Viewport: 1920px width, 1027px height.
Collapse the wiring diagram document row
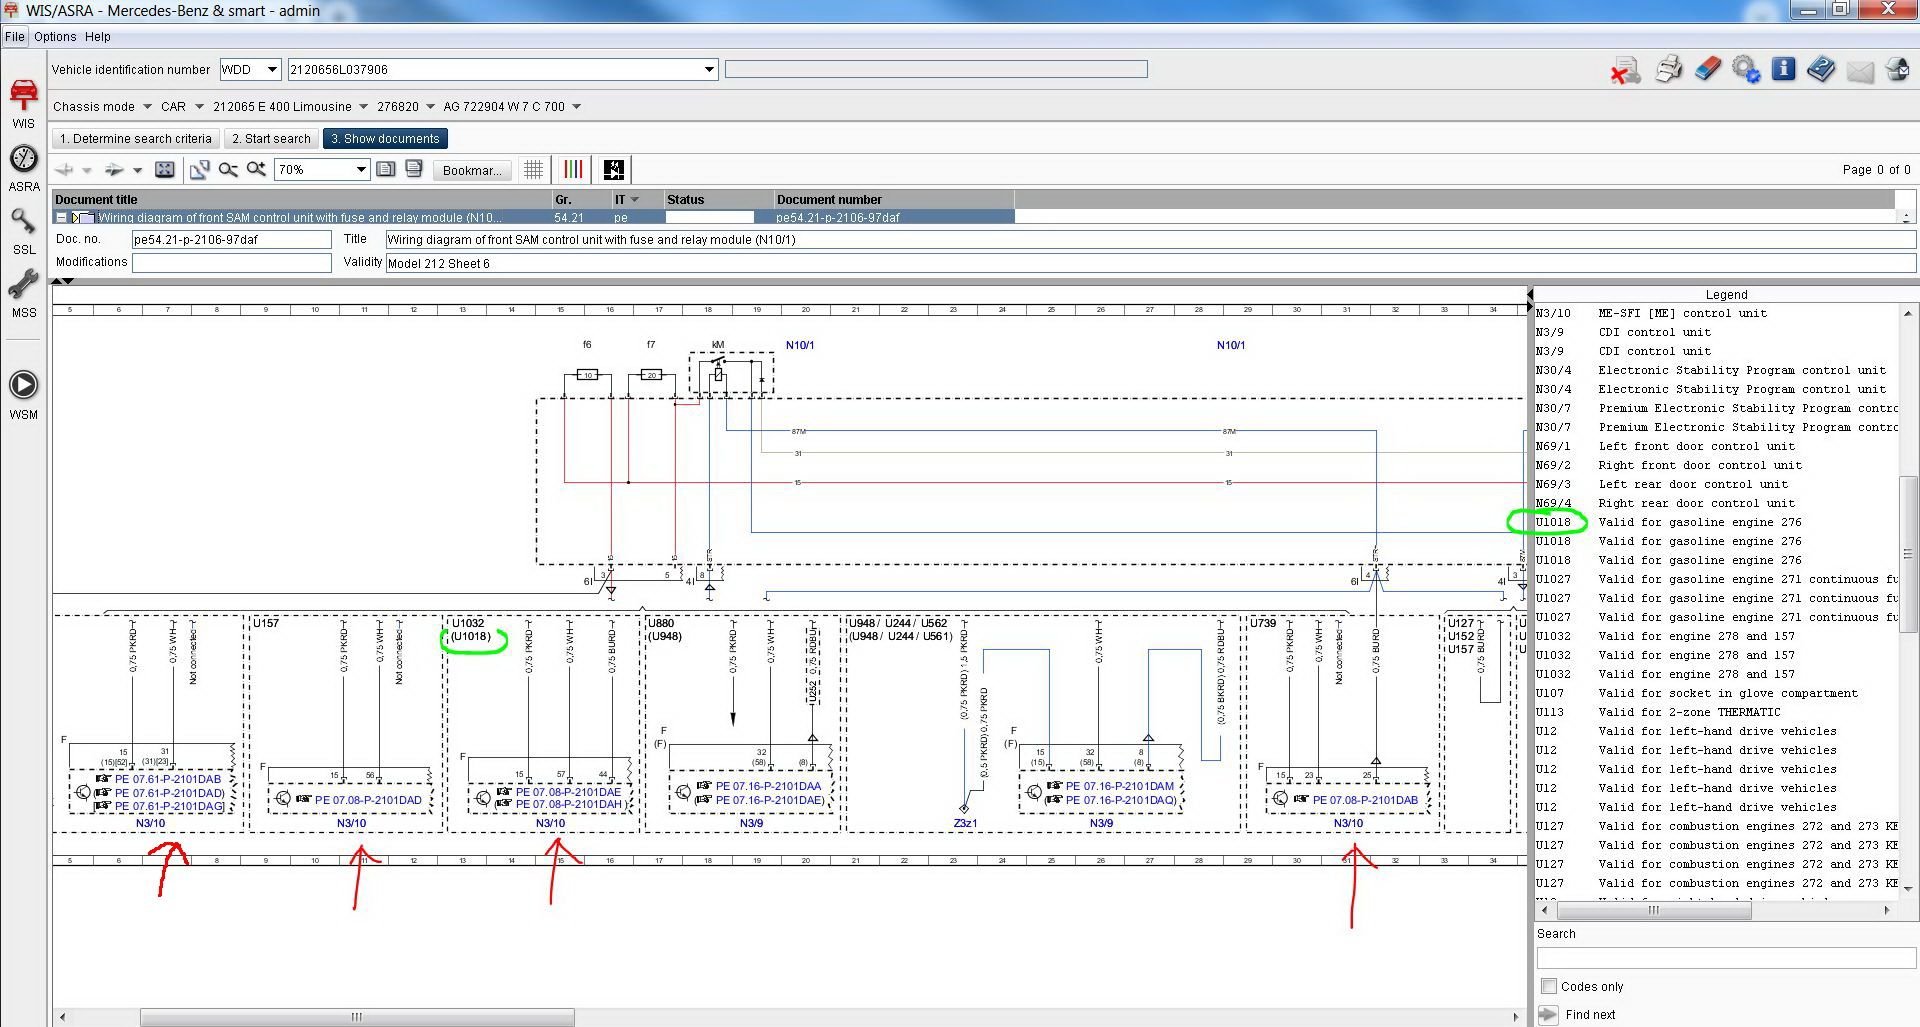click(x=62, y=217)
